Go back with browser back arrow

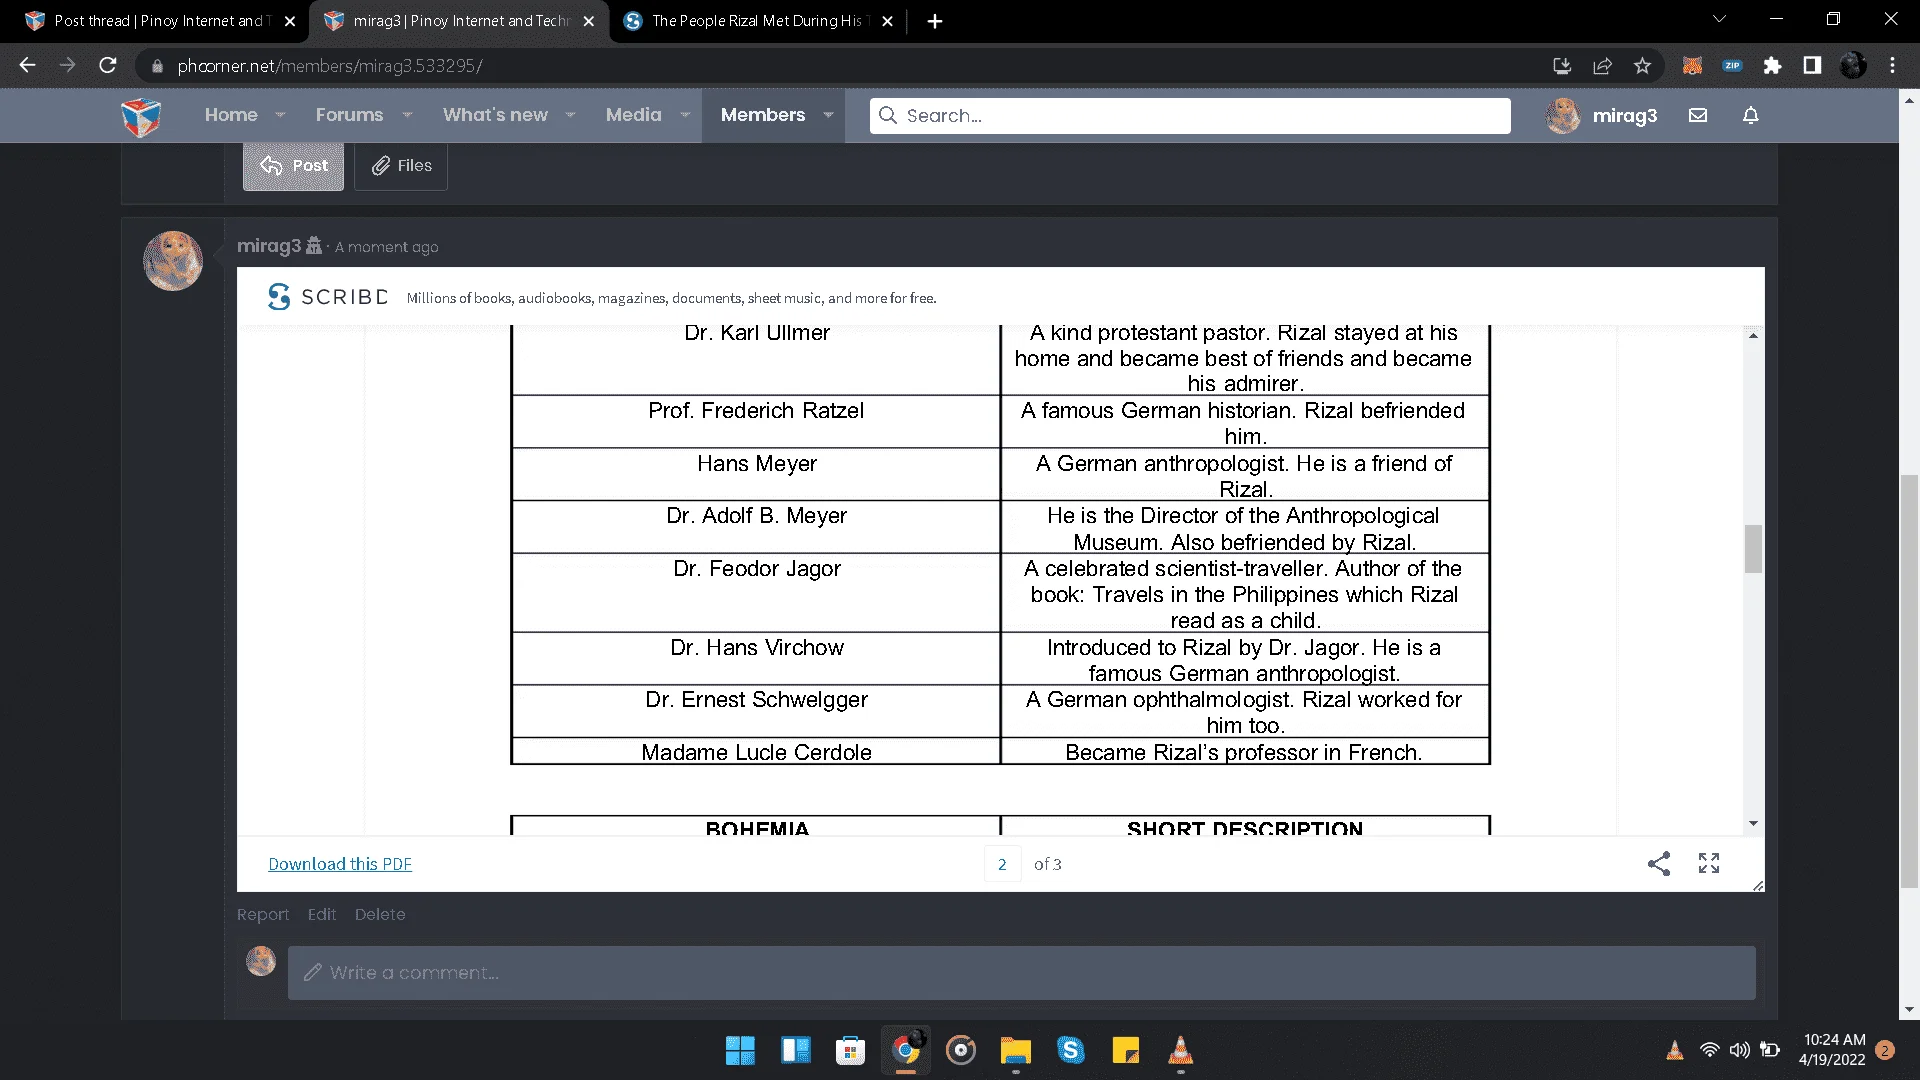pyautogui.click(x=27, y=65)
